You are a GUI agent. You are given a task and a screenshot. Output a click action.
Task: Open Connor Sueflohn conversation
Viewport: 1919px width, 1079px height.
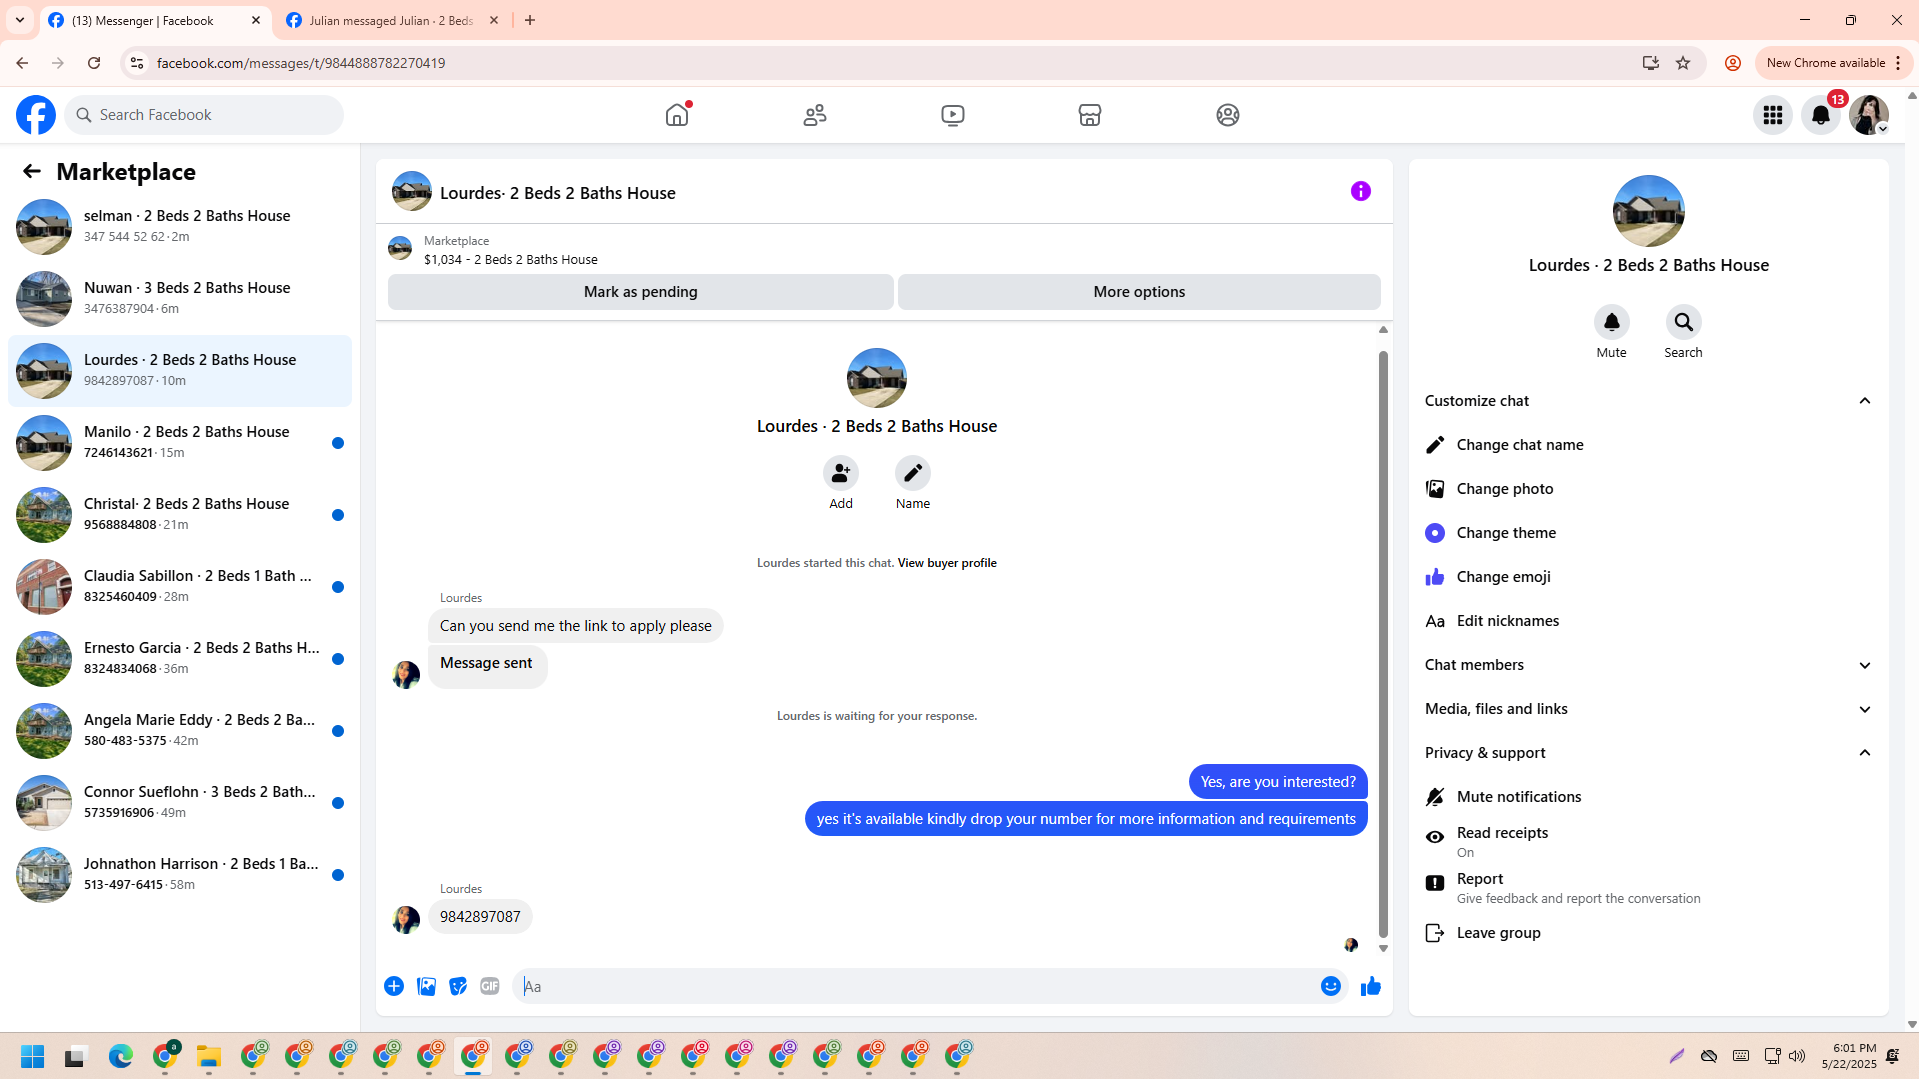tap(180, 803)
